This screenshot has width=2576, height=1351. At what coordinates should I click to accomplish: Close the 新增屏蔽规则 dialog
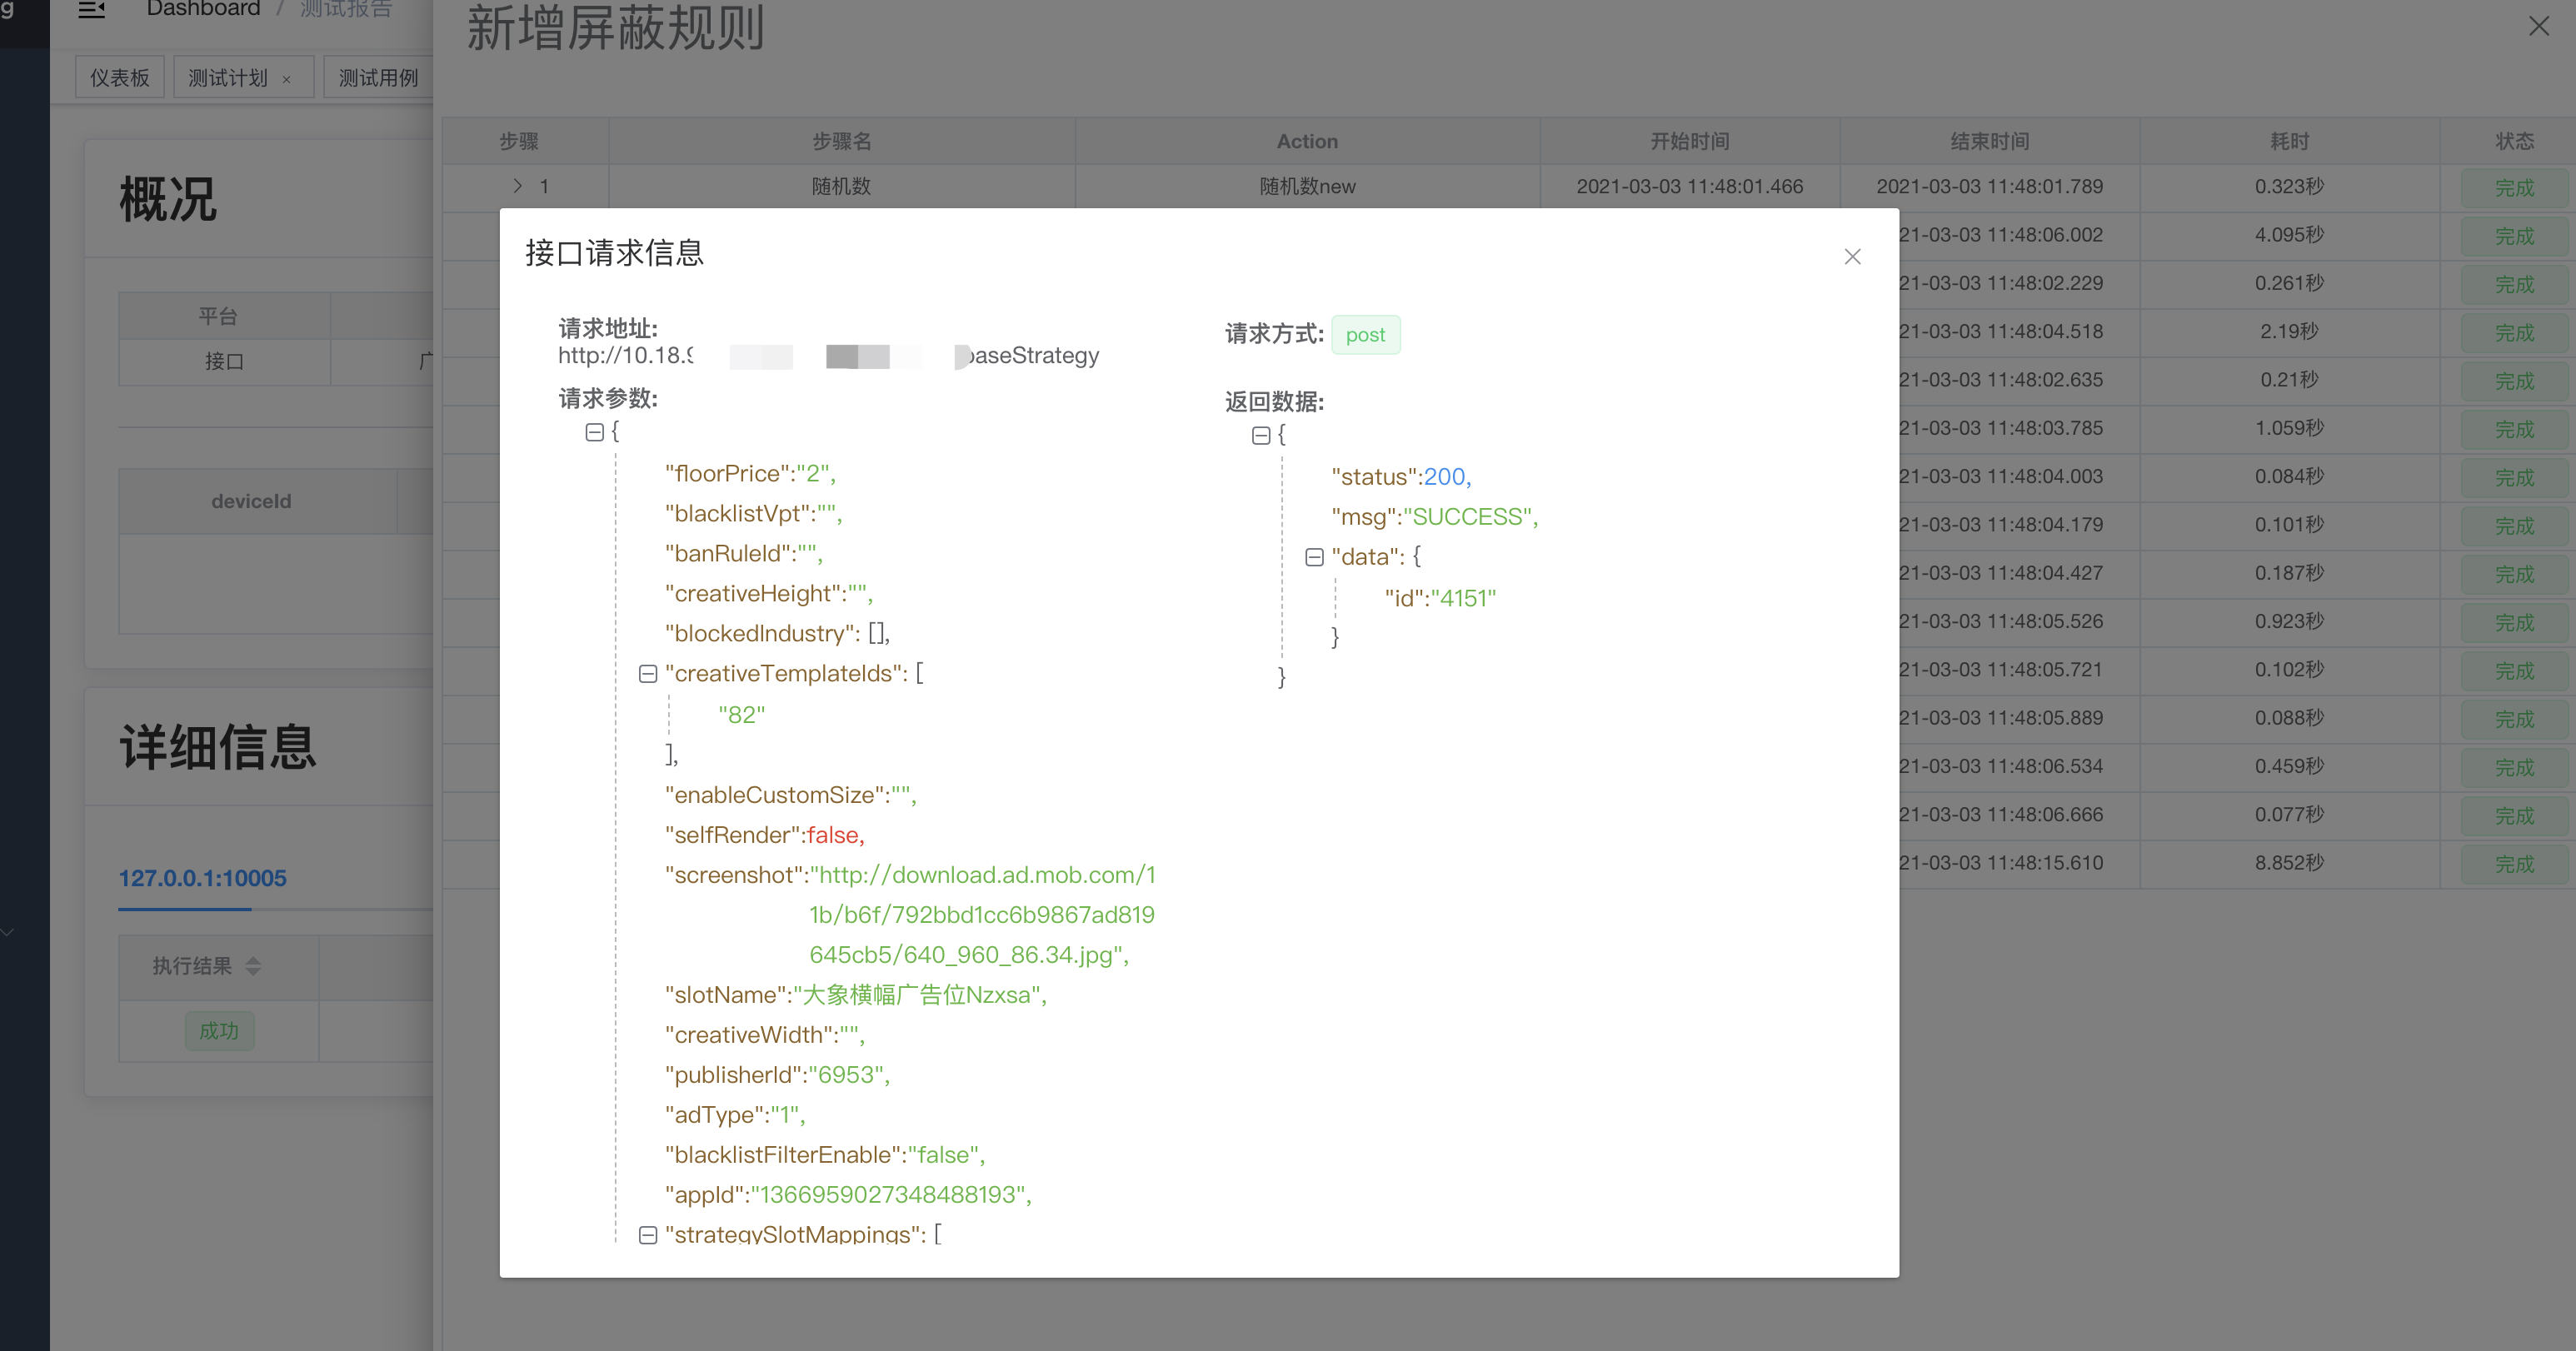click(x=2539, y=26)
